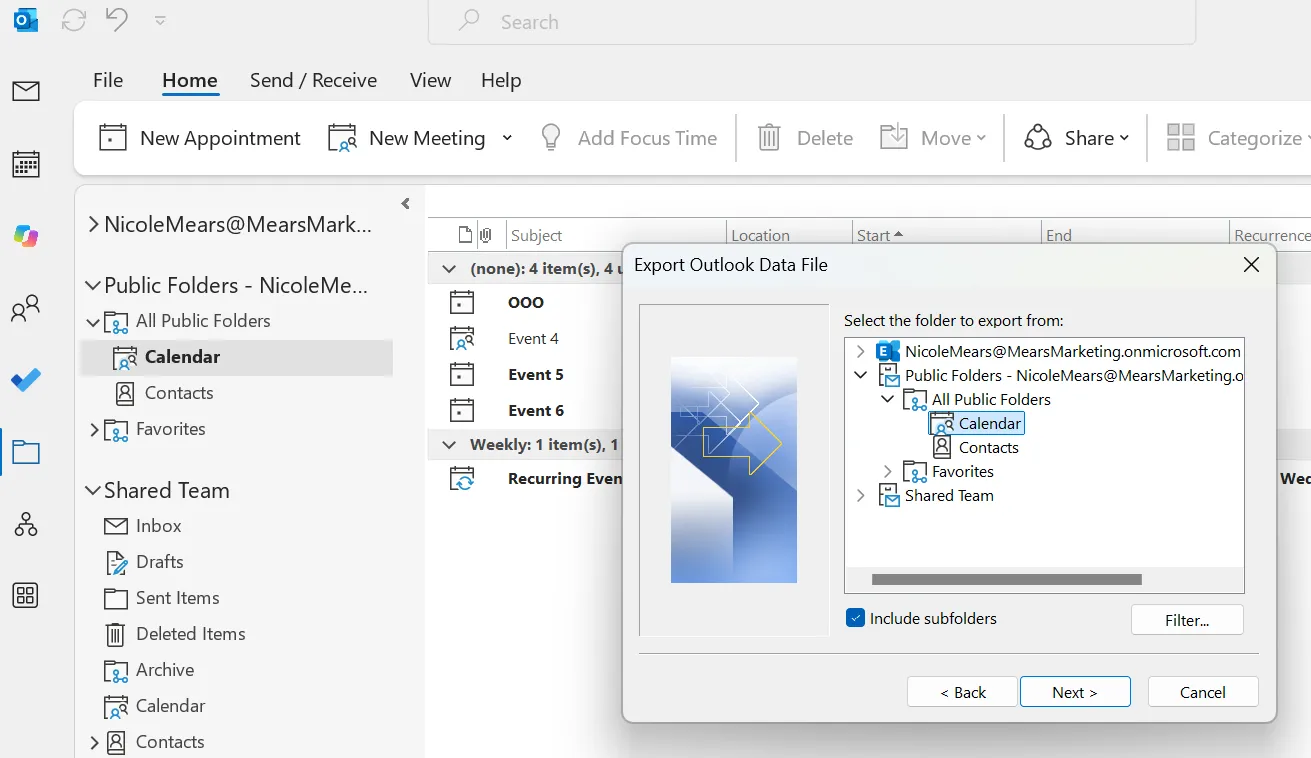Select Shared Team in the export dialog tree
Viewport: 1311px width, 758px height.
tap(949, 496)
